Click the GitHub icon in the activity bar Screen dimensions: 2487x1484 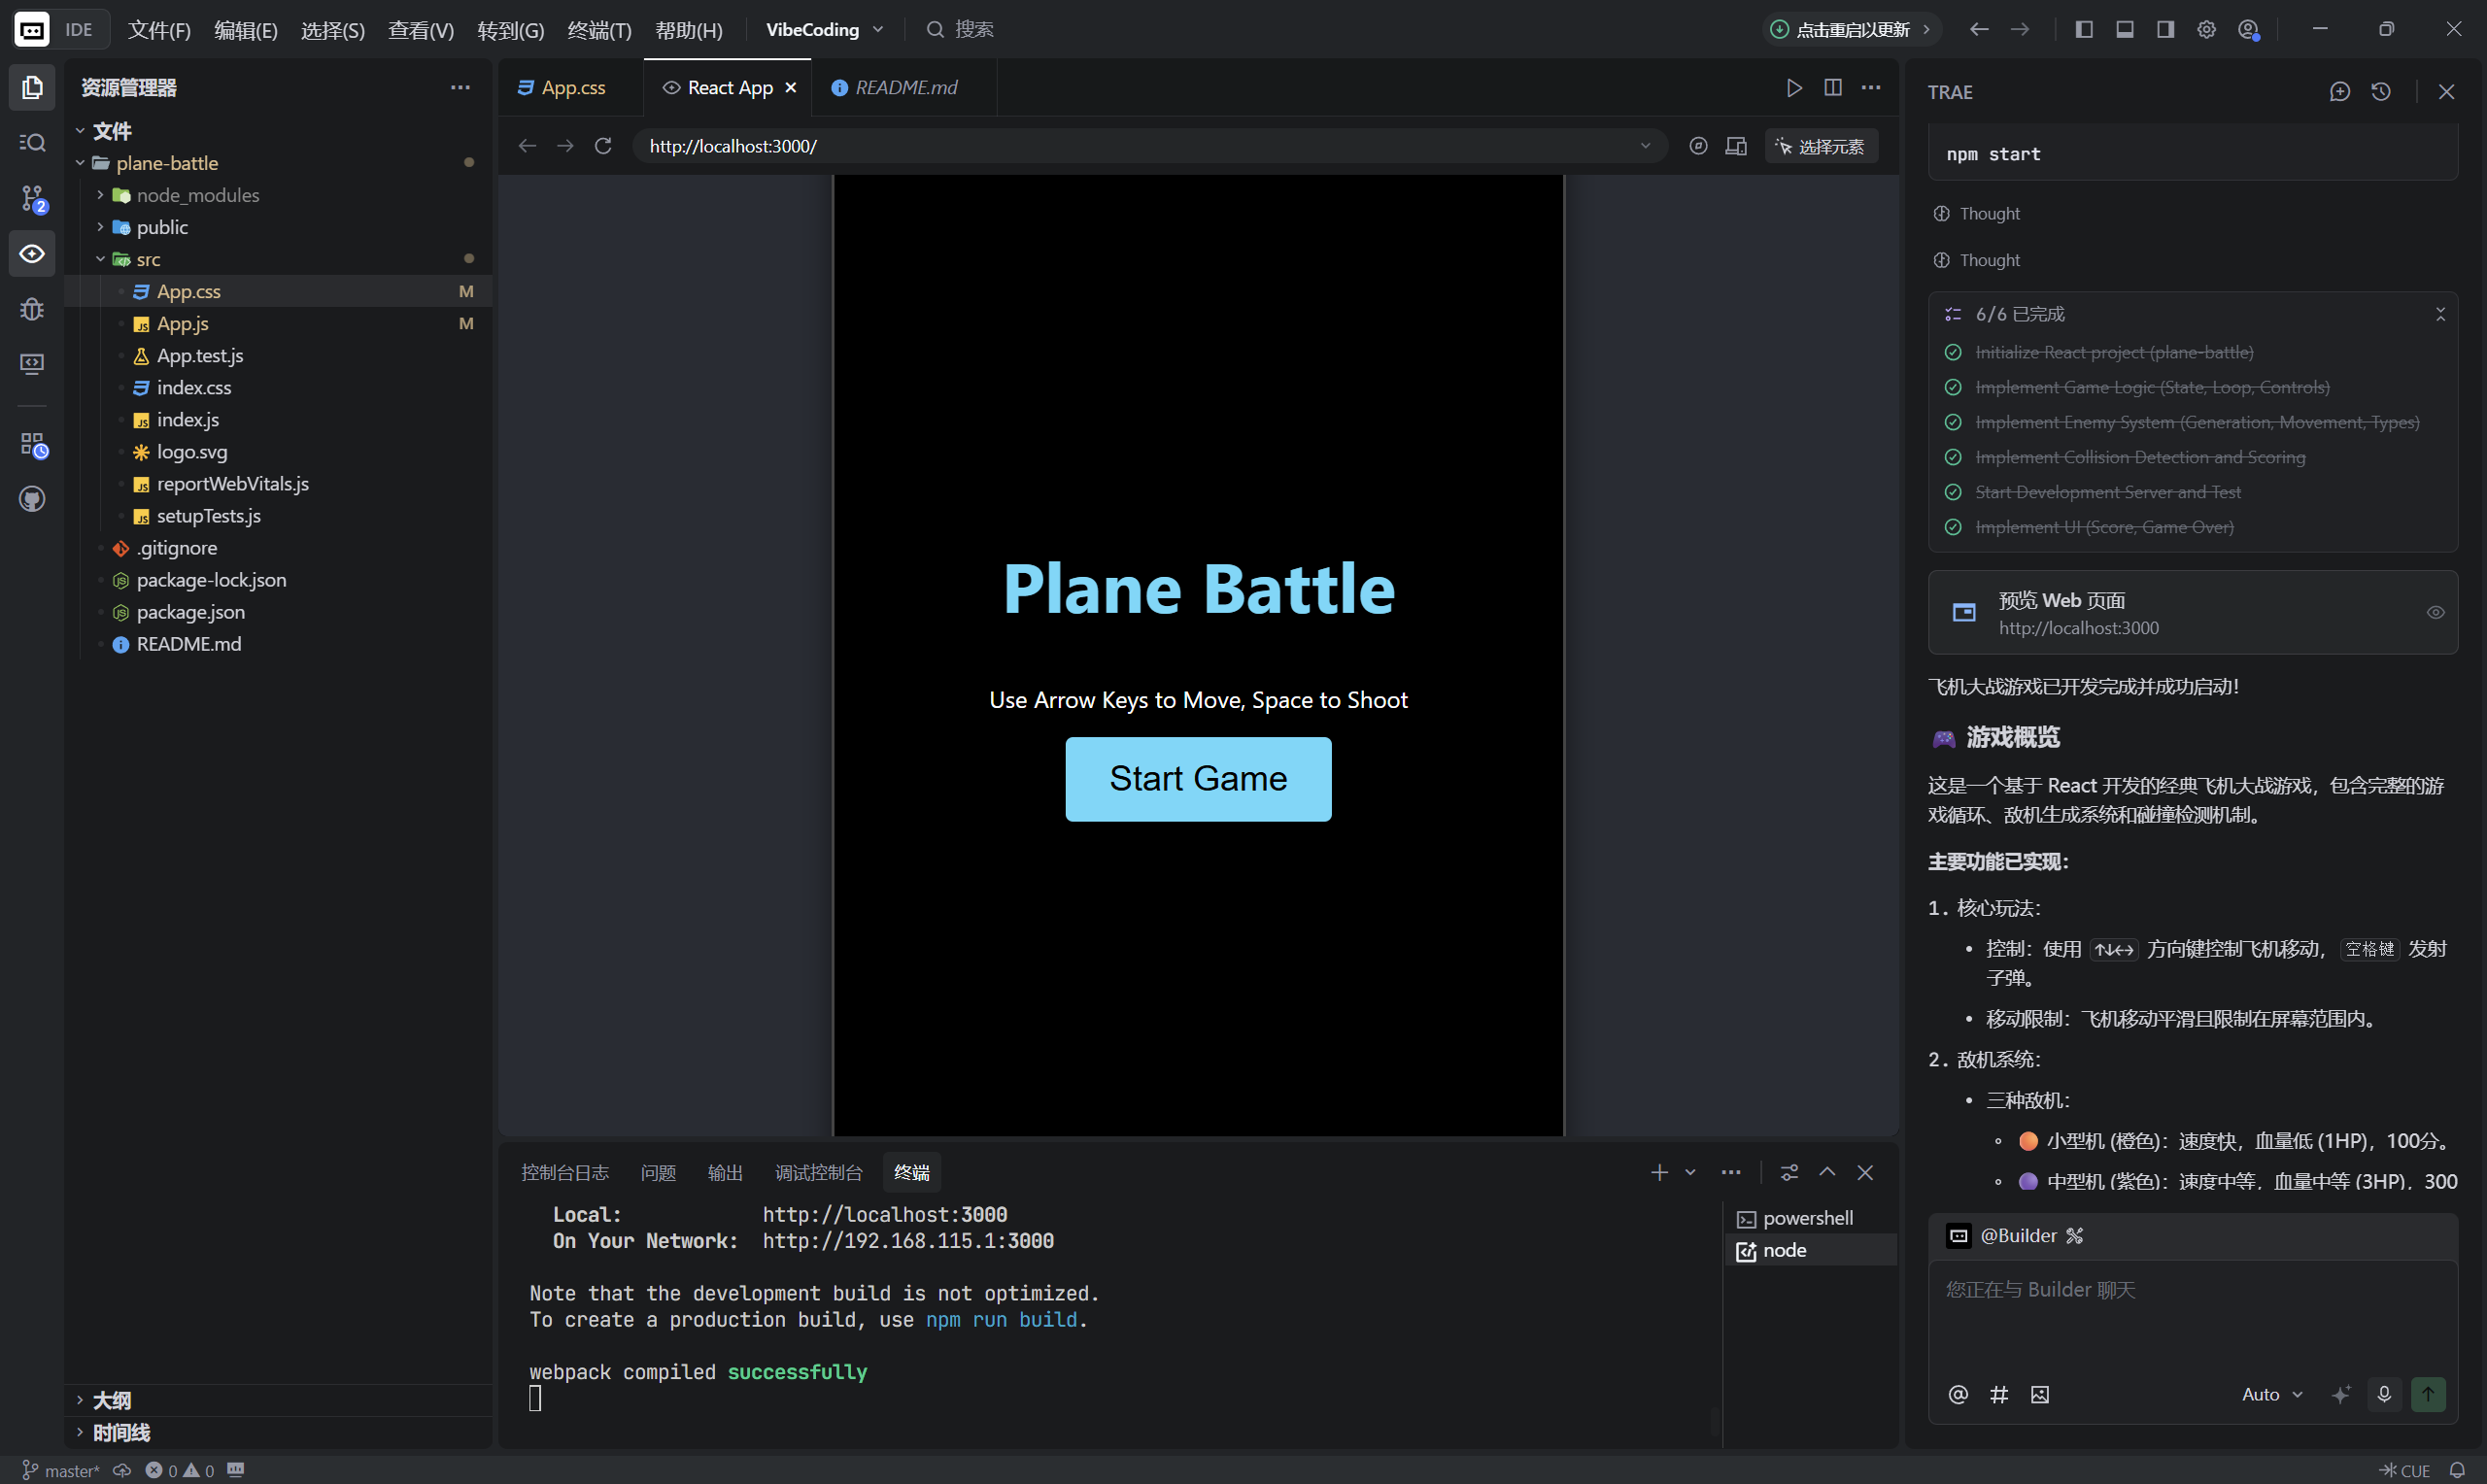(x=32, y=498)
